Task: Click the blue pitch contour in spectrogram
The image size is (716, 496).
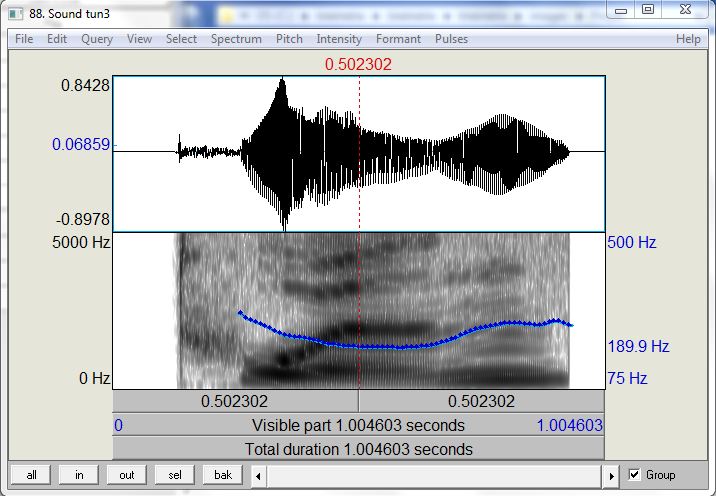Action: [x=402, y=347]
